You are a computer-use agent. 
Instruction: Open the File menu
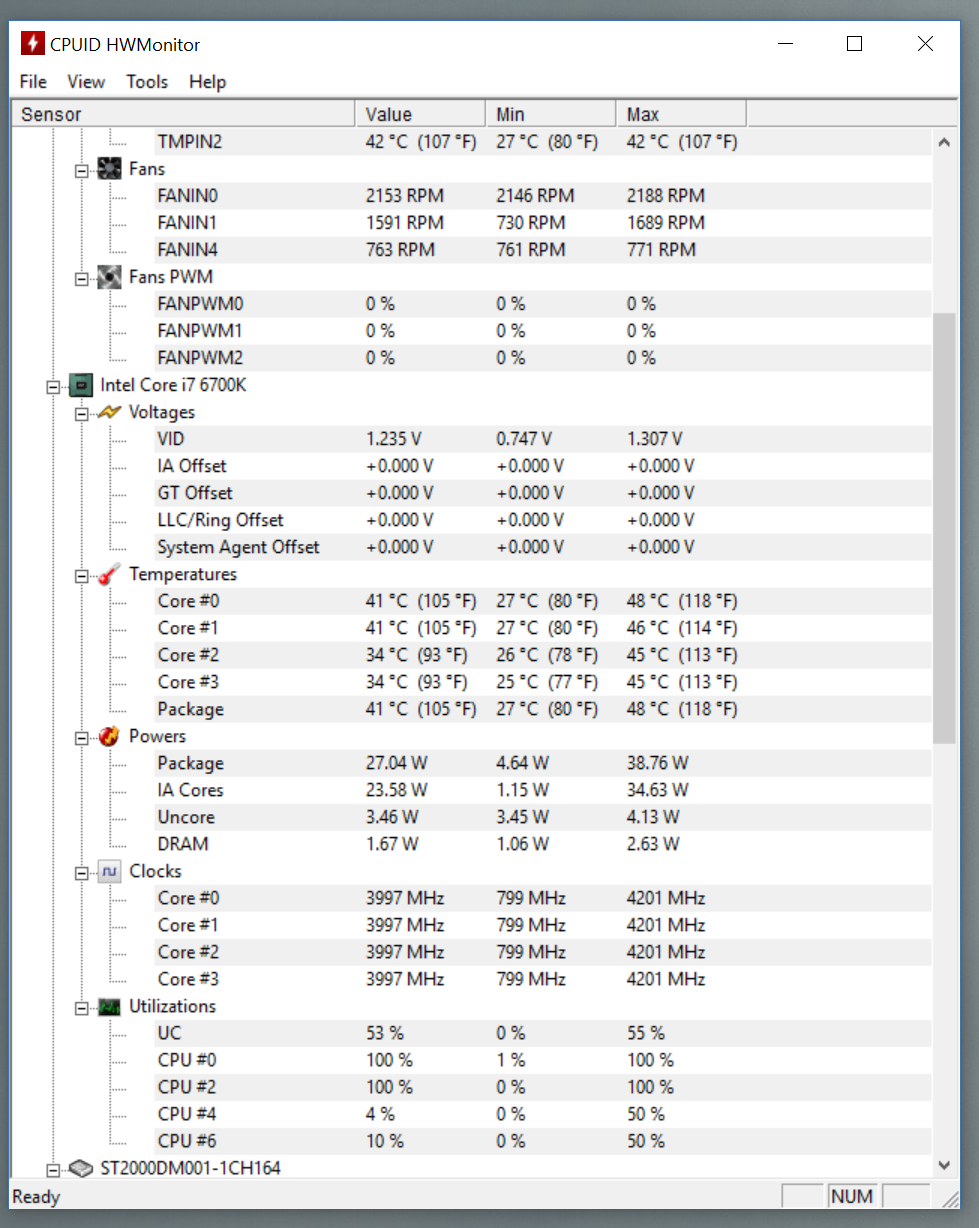click(x=33, y=82)
